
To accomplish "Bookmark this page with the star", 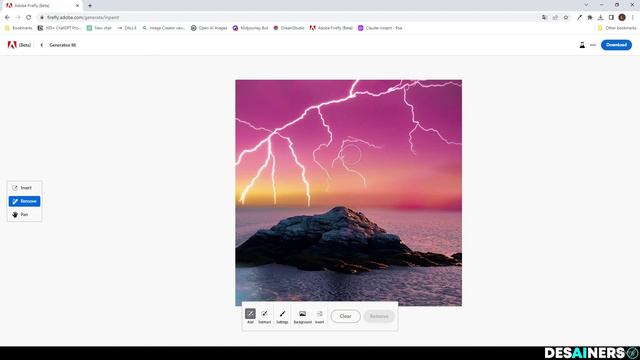I will (x=566, y=18).
